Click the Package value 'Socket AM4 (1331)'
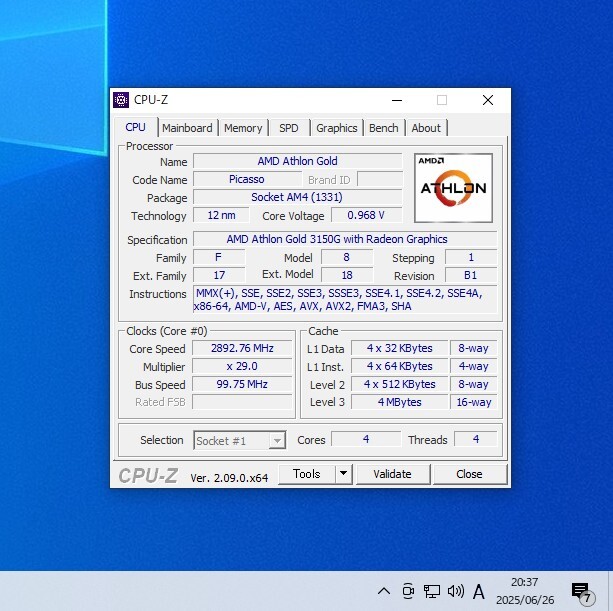This screenshot has width=613, height=611. pos(298,197)
